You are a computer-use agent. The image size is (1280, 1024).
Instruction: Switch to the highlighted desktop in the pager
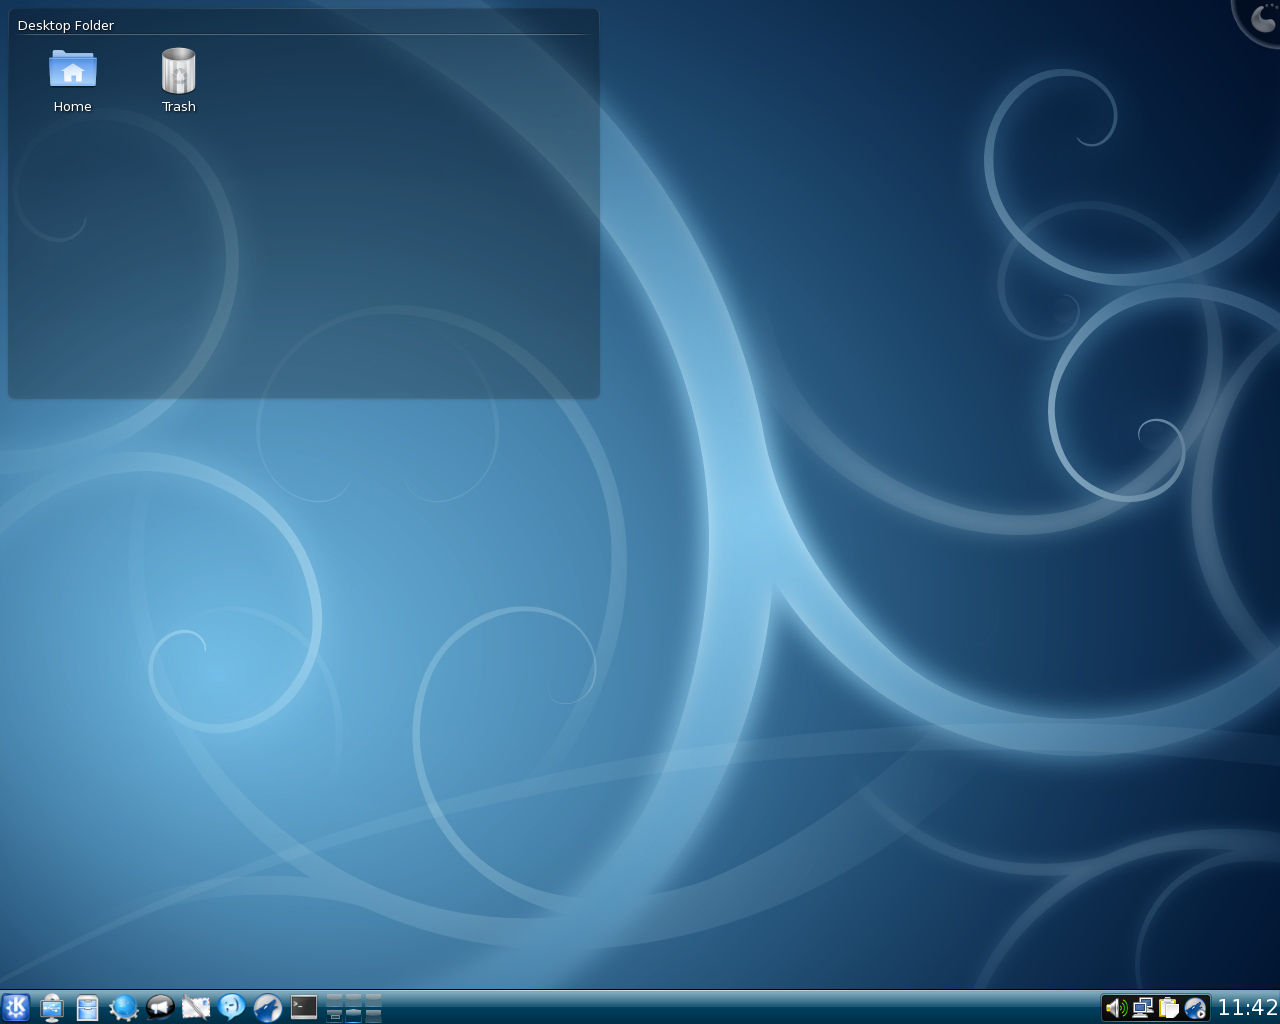click(354, 1016)
